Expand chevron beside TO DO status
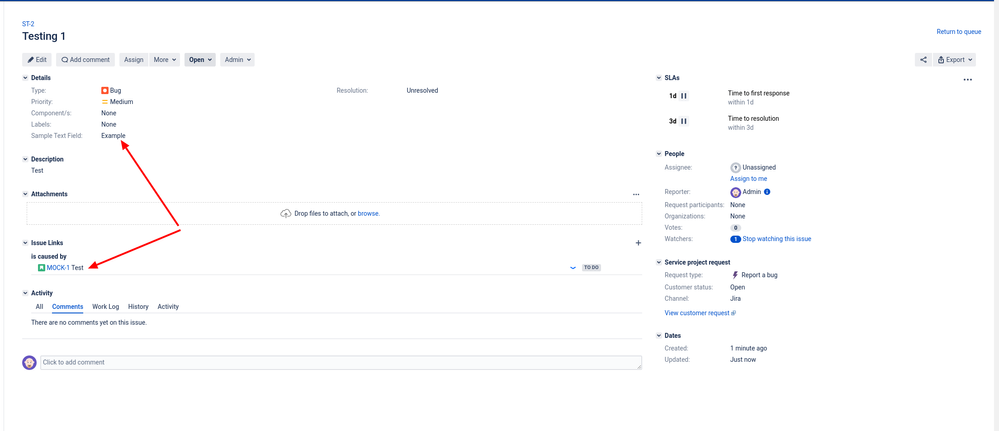This screenshot has width=999, height=431. click(x=572, y=268)
